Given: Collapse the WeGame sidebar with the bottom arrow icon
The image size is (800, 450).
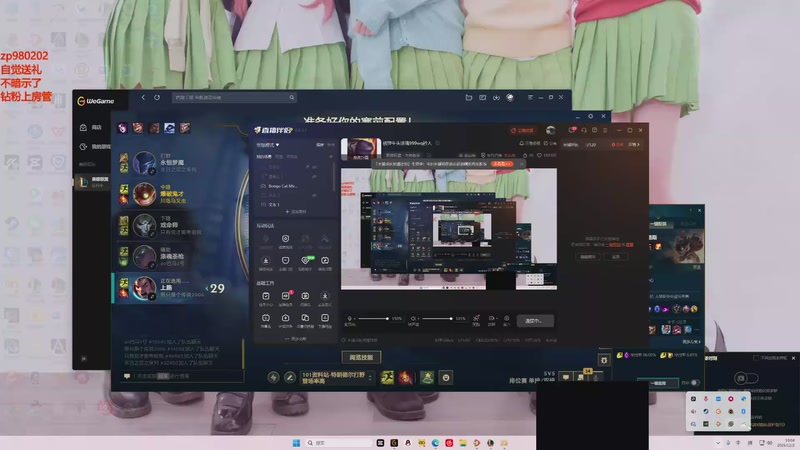Looking at the screenshot, I should pos(84,359).
